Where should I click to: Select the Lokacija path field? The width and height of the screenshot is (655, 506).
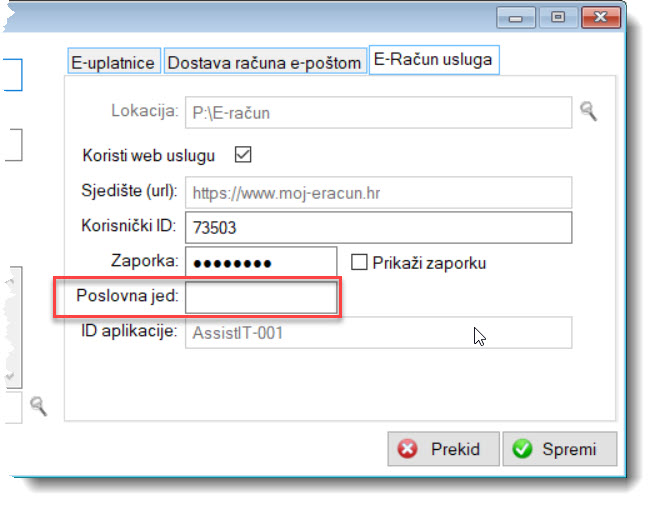pyautogui.click(x=378, y=113)
